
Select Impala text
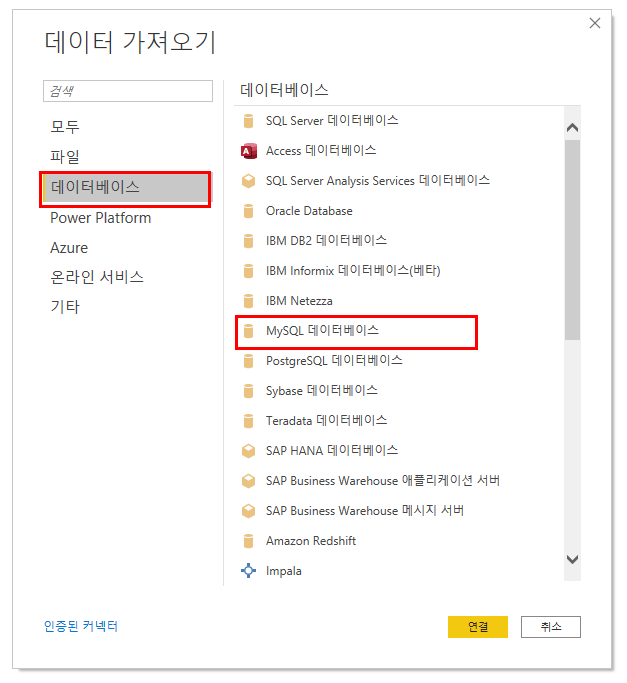pyautogui.click(x=284, y=571)
